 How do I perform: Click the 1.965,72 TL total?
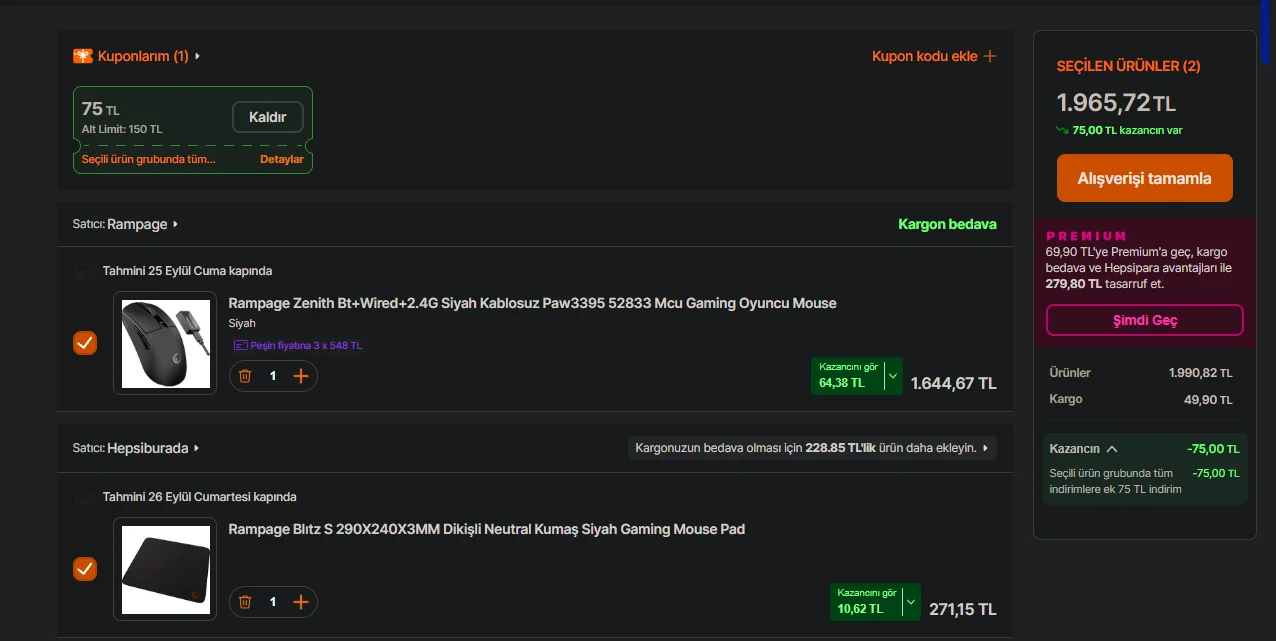coord(1116,103)
